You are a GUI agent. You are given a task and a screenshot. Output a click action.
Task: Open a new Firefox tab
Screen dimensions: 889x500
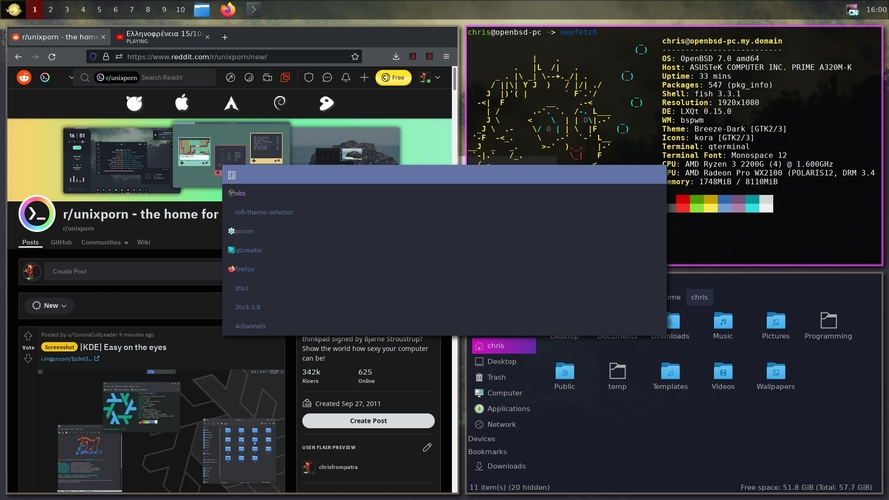click(225, 37)
